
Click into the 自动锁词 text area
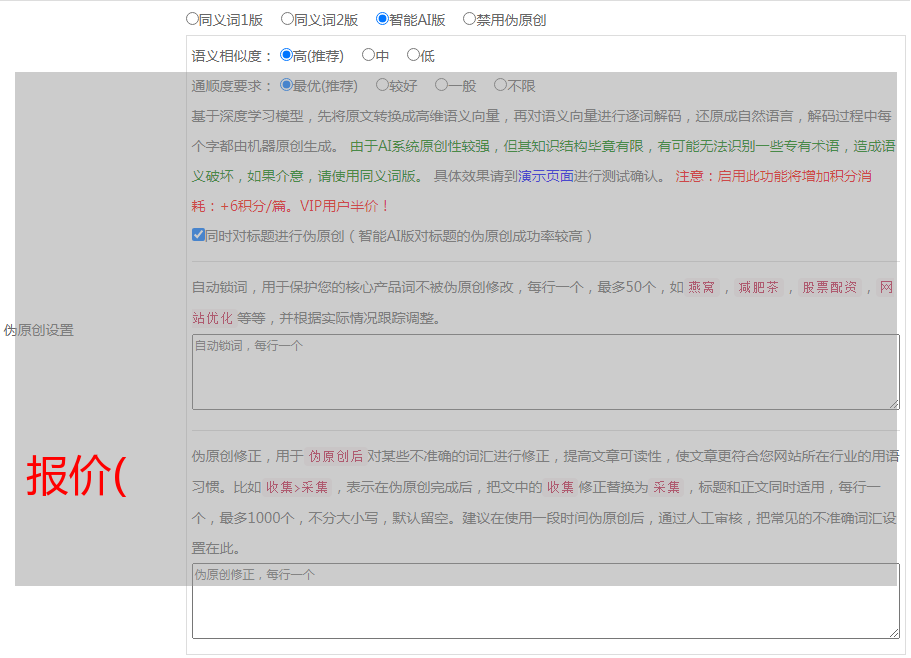545,372
